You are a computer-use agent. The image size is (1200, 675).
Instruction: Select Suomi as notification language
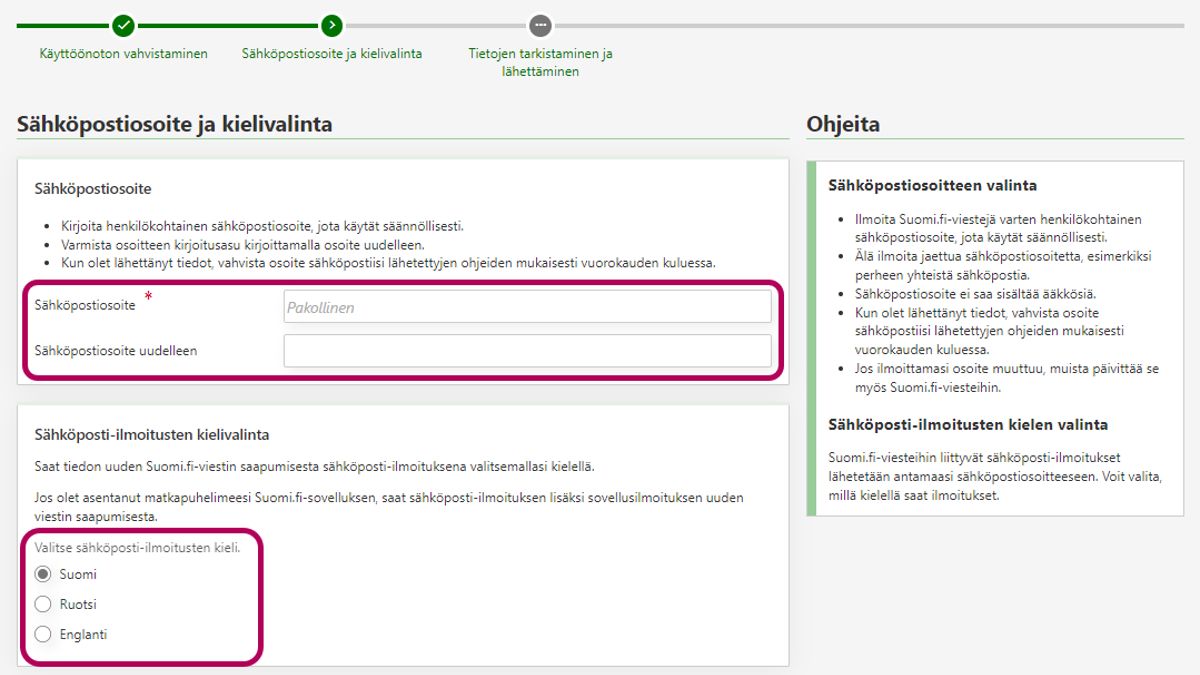43,575
